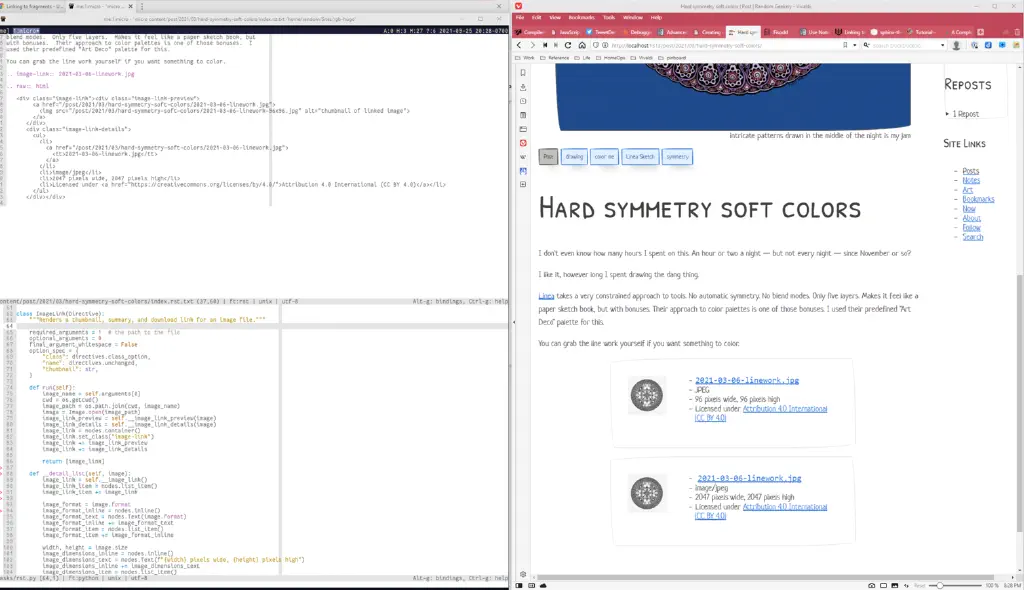This screenshot has height=590, width=1024.
Task: Expand the 1 Repost disclosure triangle
Action: click(947, 114)
